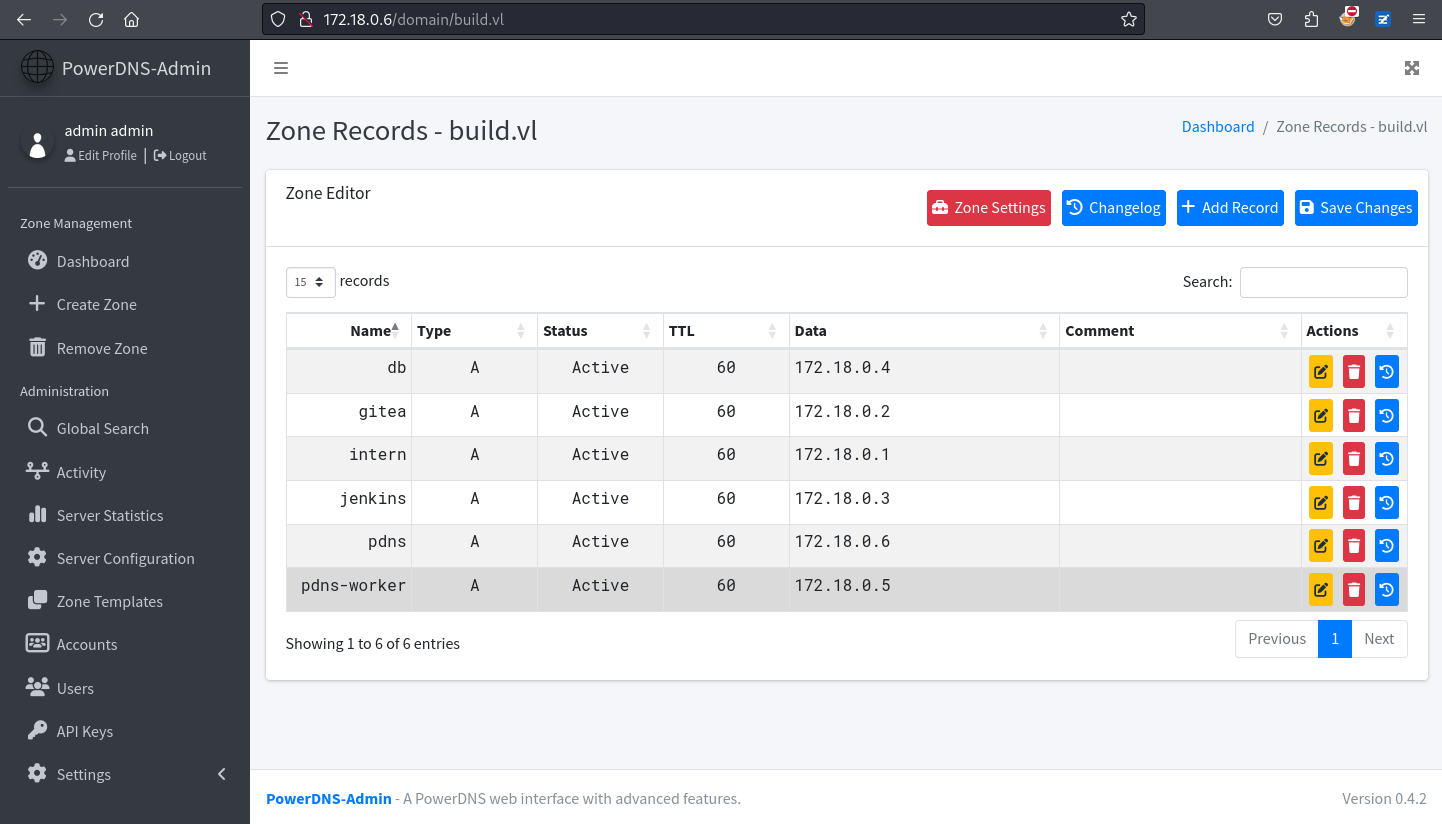The width and height of the screenshot is (1442, 824).
Task: View Server Statistics
Action: click(110, 515)
